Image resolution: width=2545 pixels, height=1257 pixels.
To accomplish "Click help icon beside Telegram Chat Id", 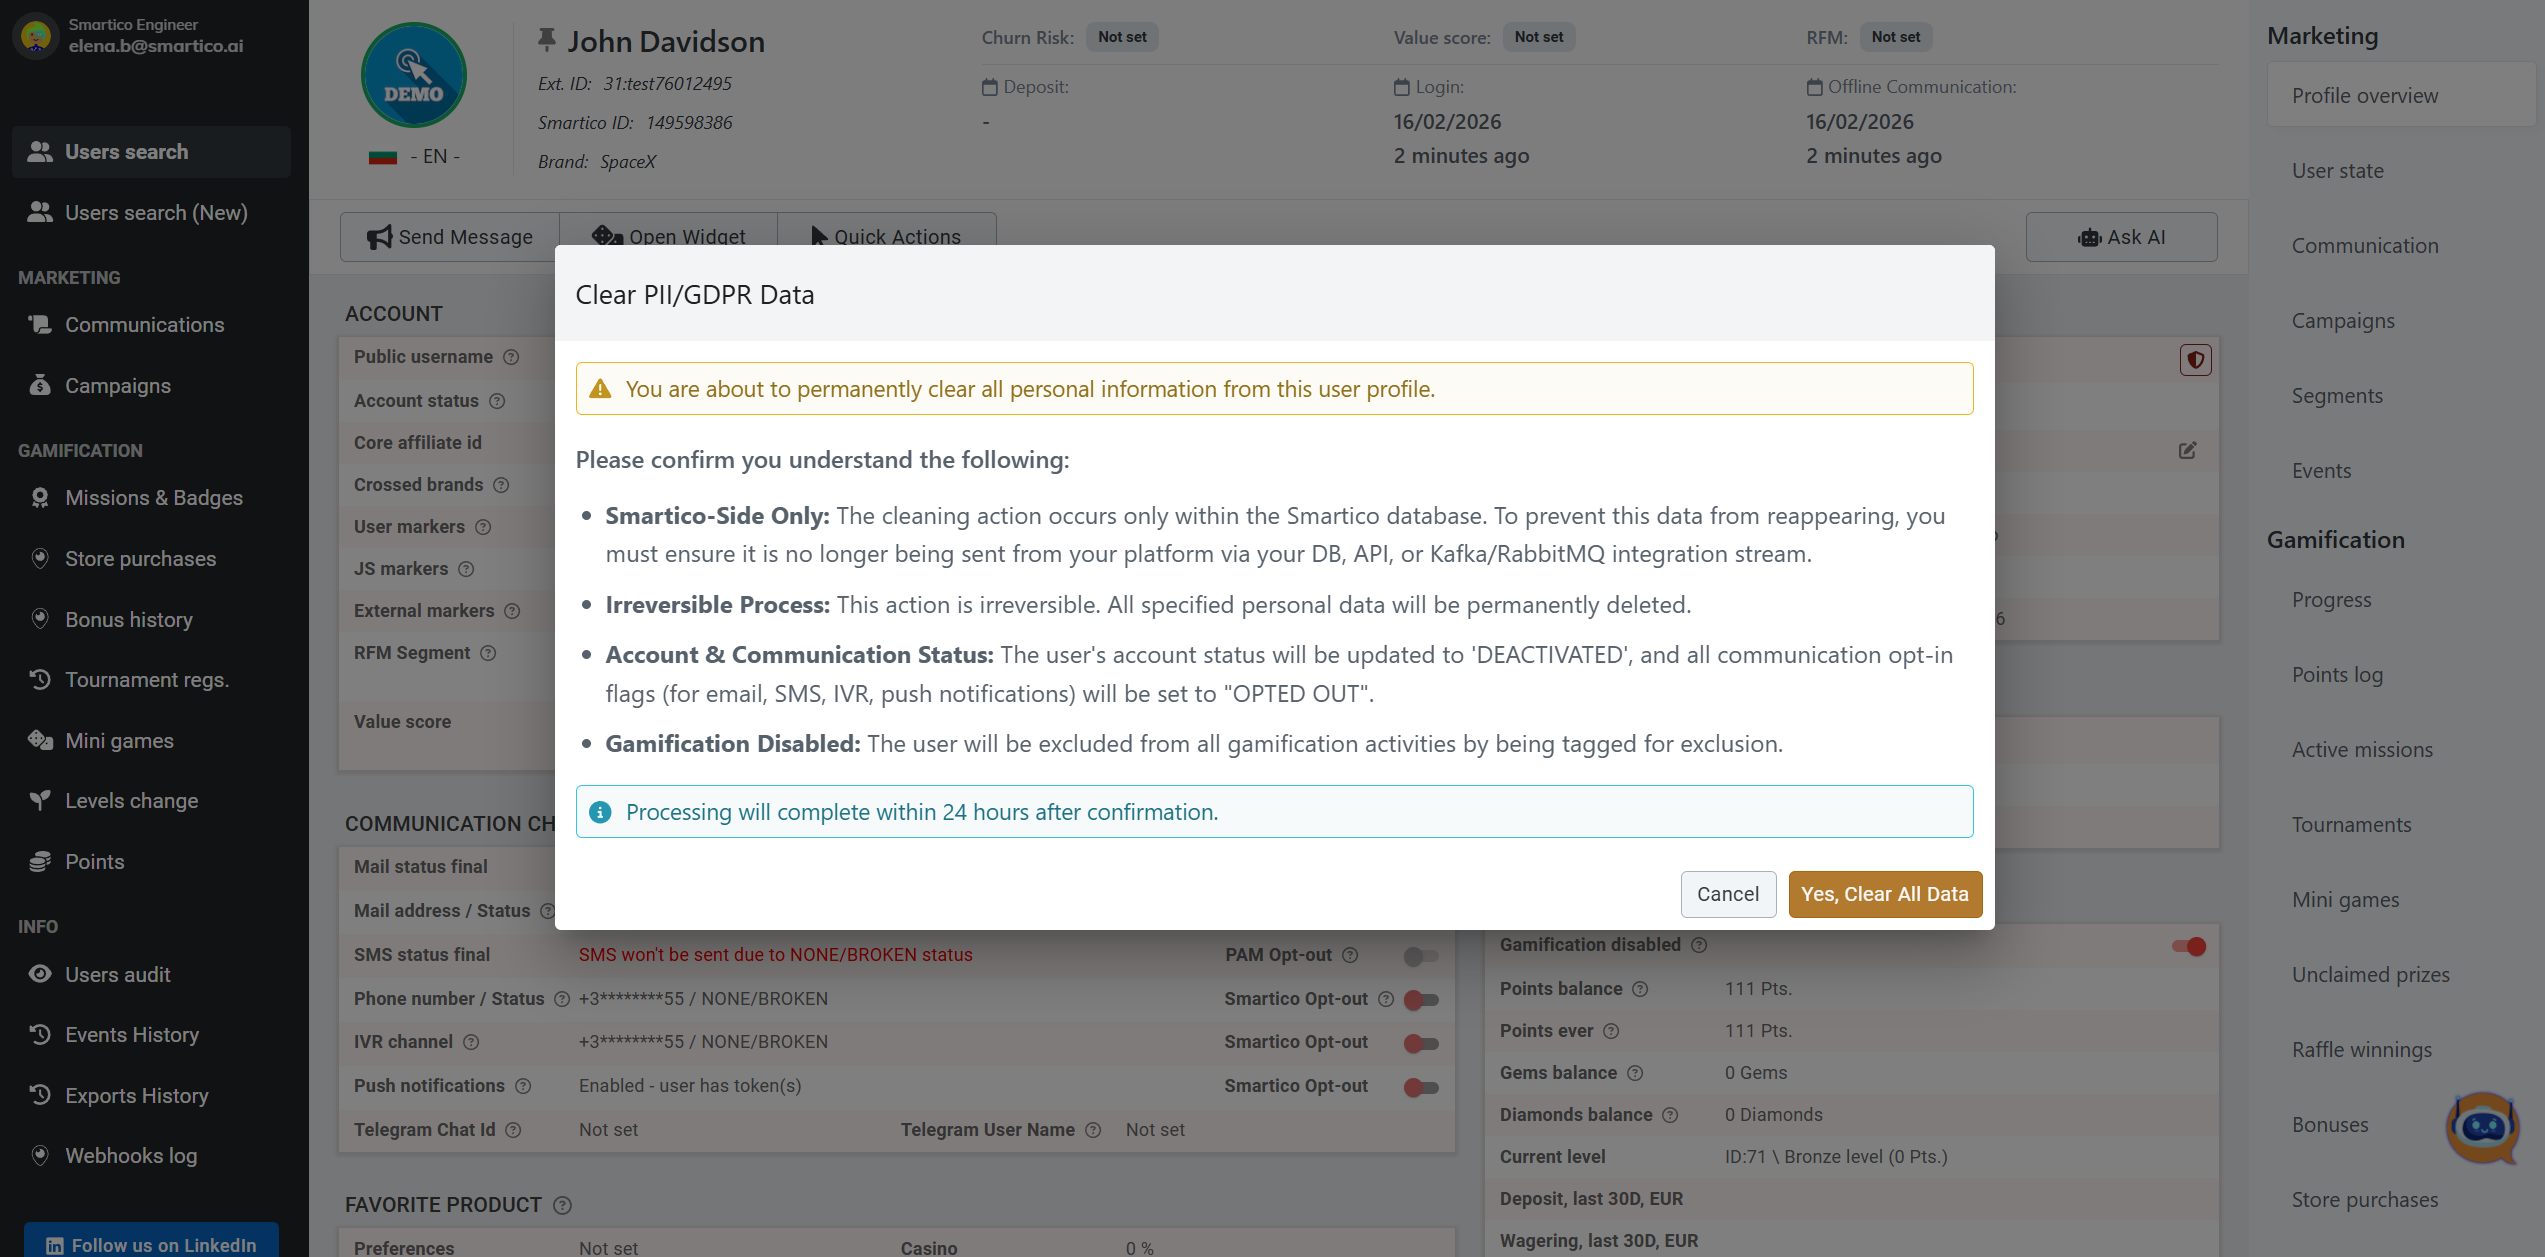I will pyautogui.click(x=513, y=1130).
